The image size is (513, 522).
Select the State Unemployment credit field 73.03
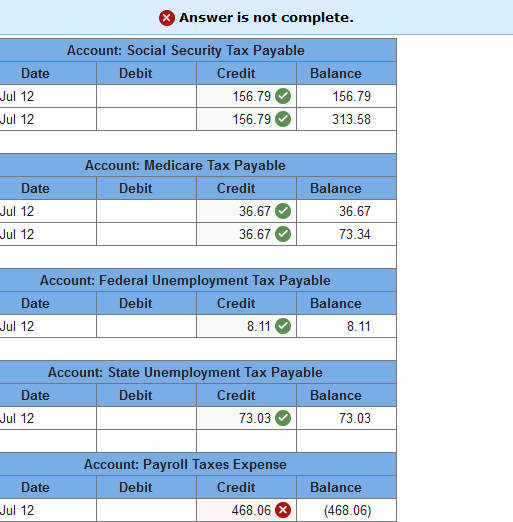pyautogui.click(x=246, y=418)
